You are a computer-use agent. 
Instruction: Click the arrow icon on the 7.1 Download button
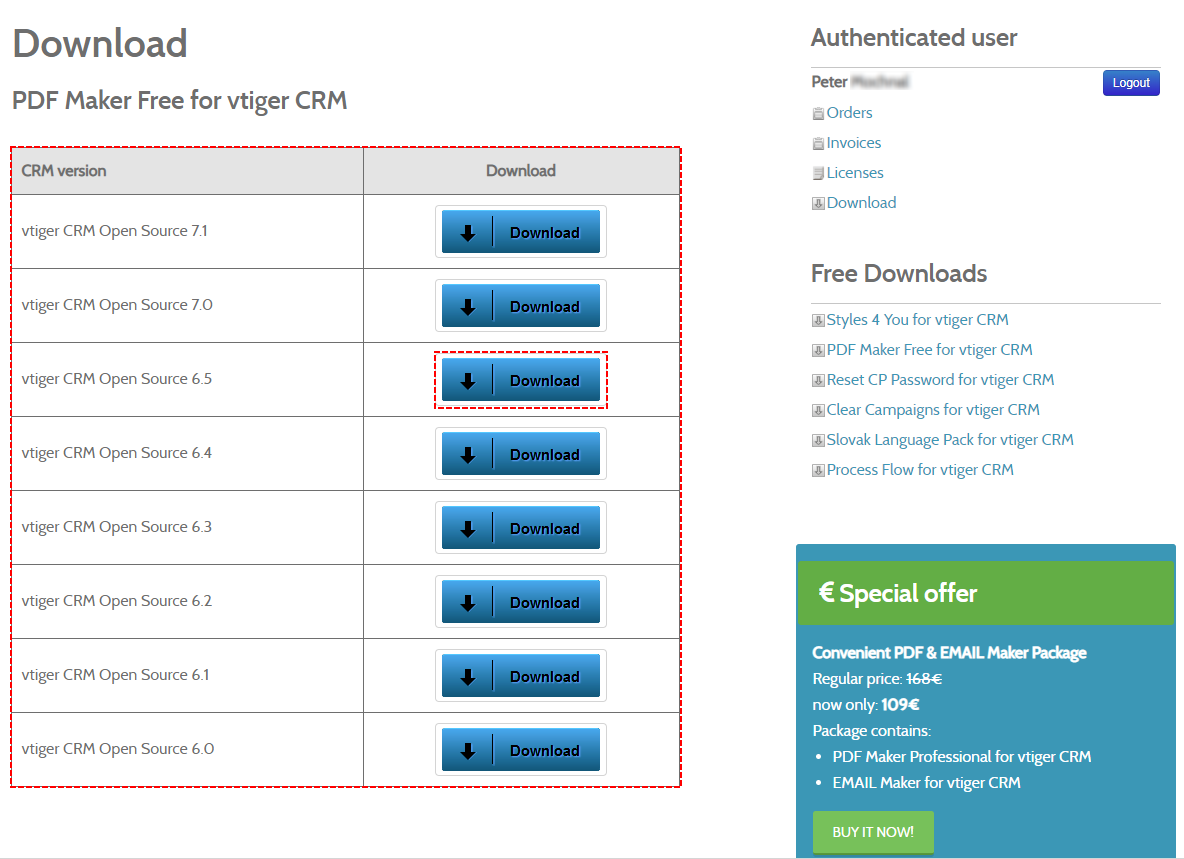pyautogui.click(x=468, y=231)
